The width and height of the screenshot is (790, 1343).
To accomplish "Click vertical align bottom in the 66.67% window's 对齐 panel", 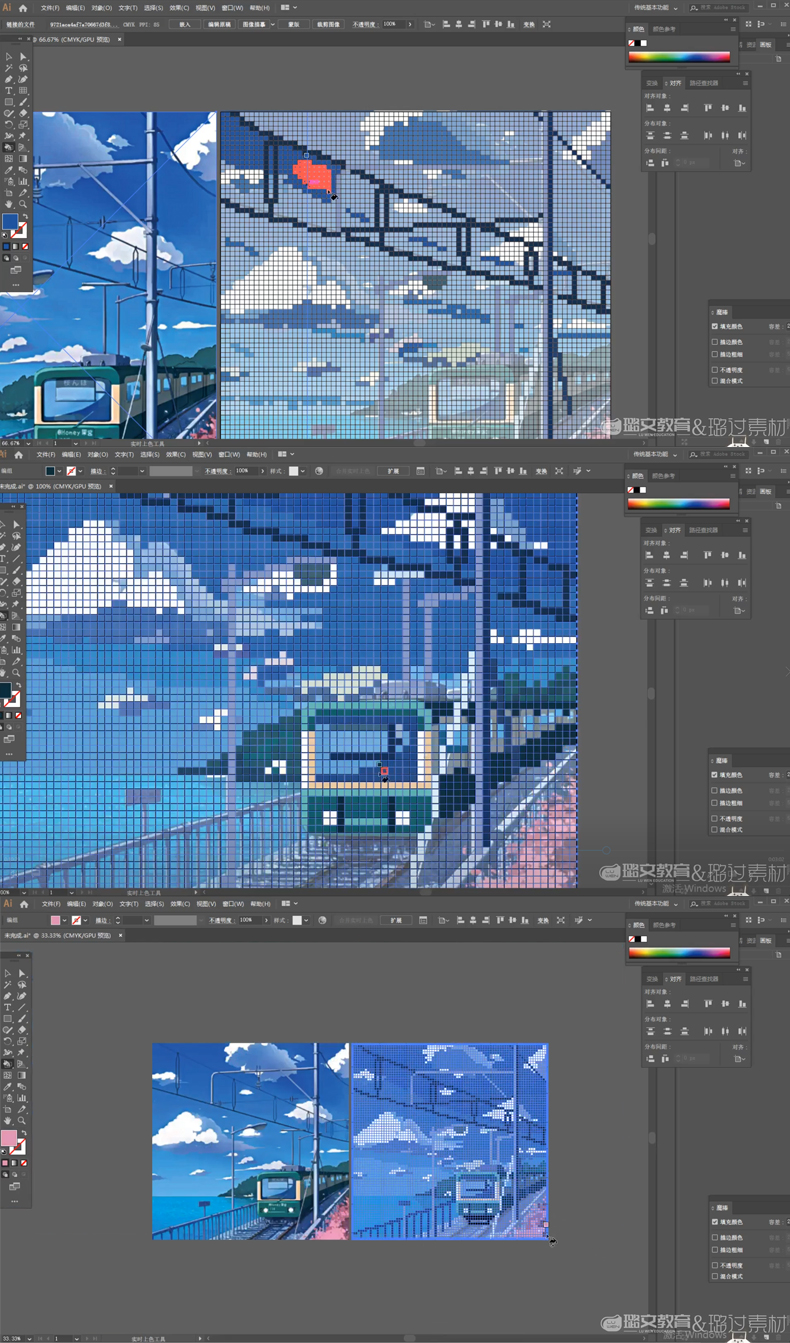I will pos(742,107).
